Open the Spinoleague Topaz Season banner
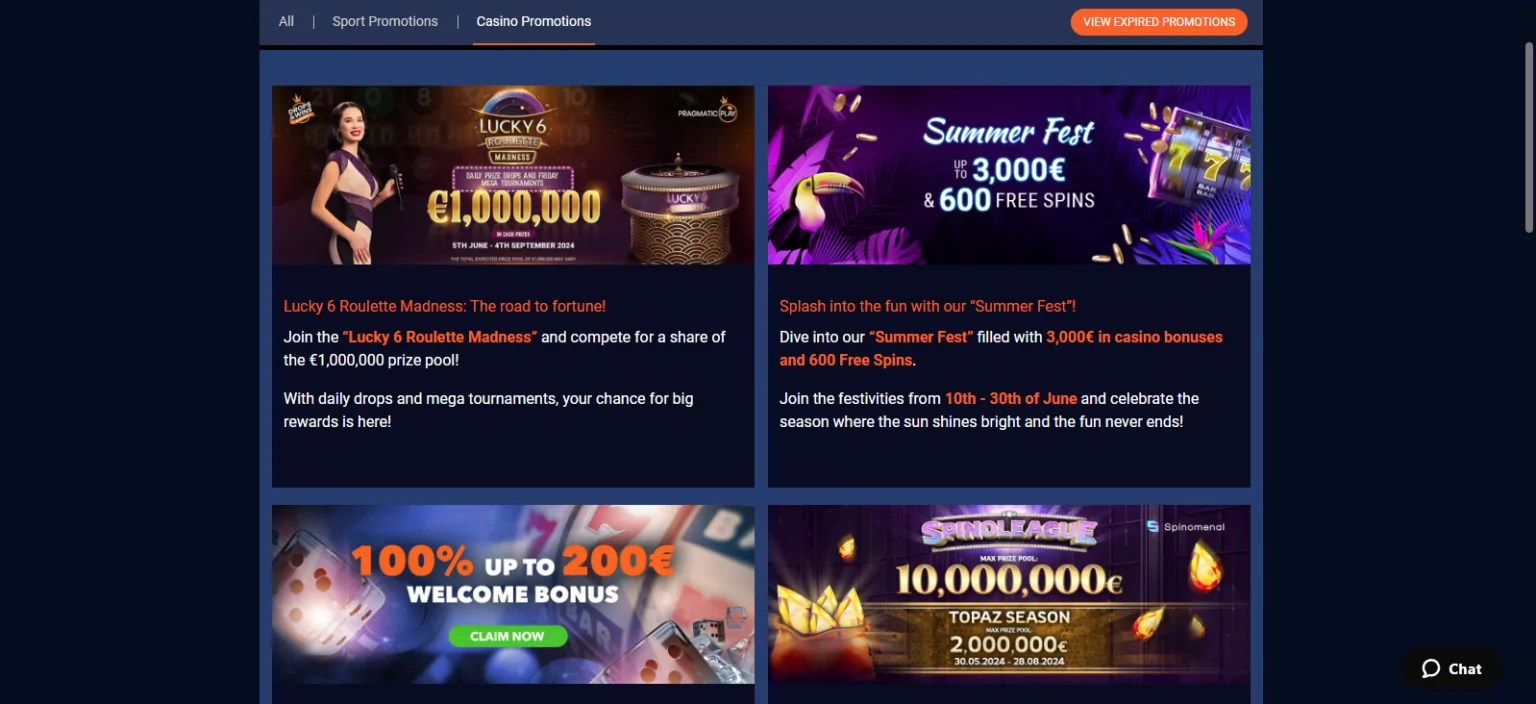The image size is (1536, 704). click(x=1009, y=594)
